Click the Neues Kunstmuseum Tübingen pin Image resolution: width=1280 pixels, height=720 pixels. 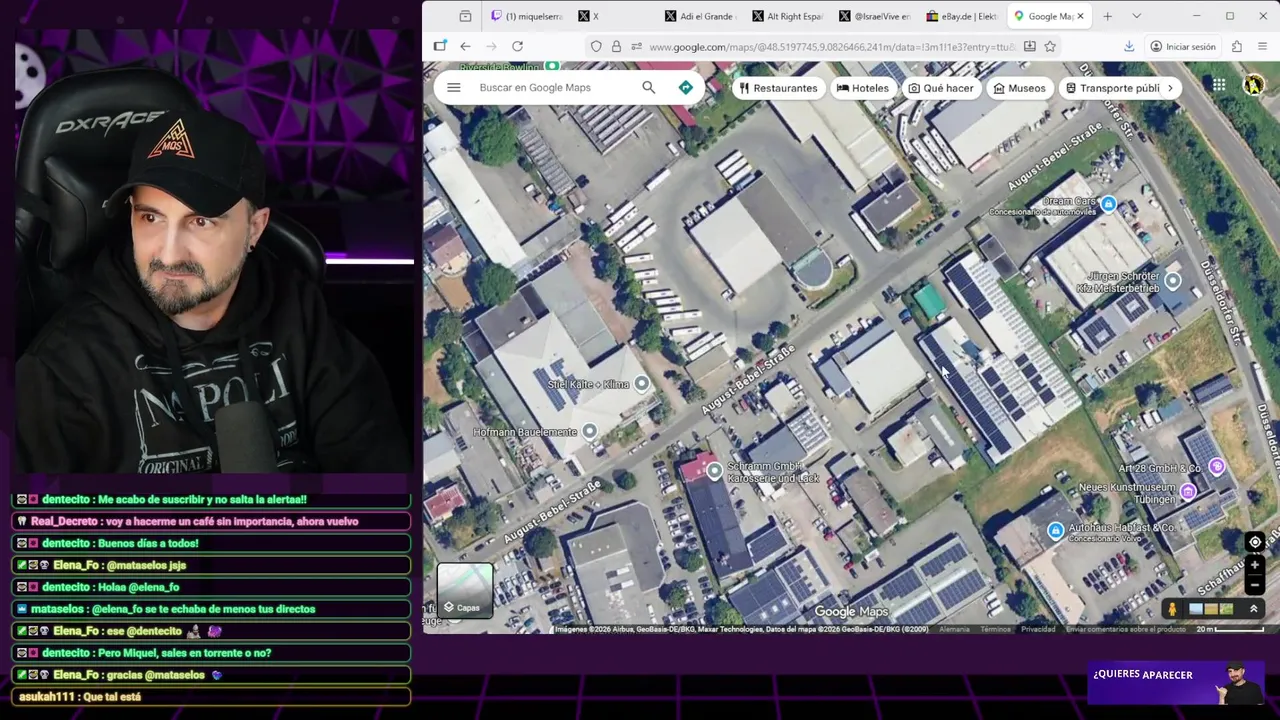1187,491
